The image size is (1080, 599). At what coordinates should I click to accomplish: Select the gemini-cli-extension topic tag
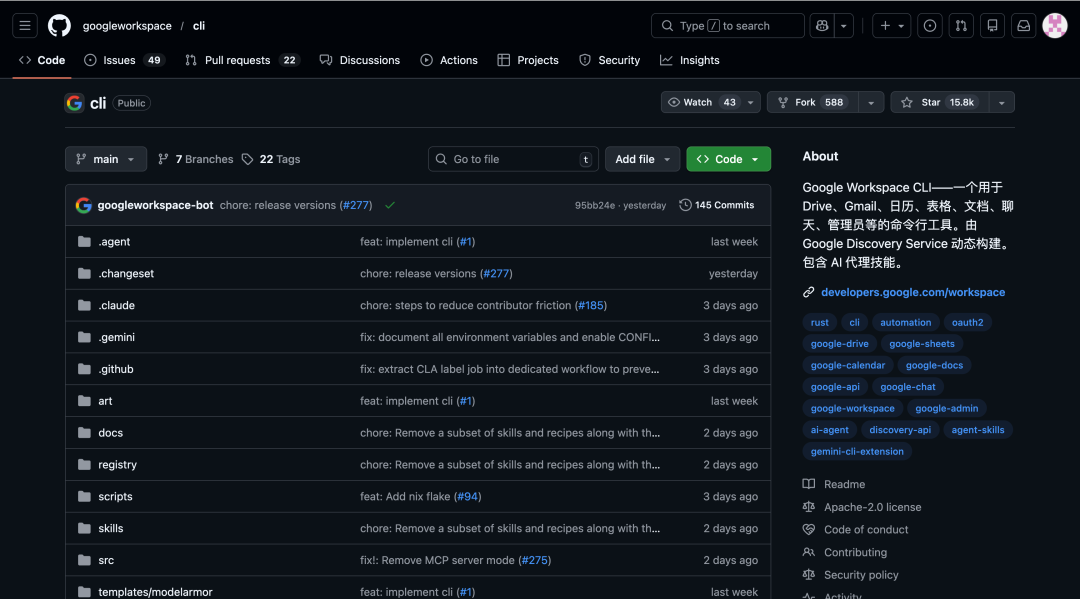click(x=857, y=452)
